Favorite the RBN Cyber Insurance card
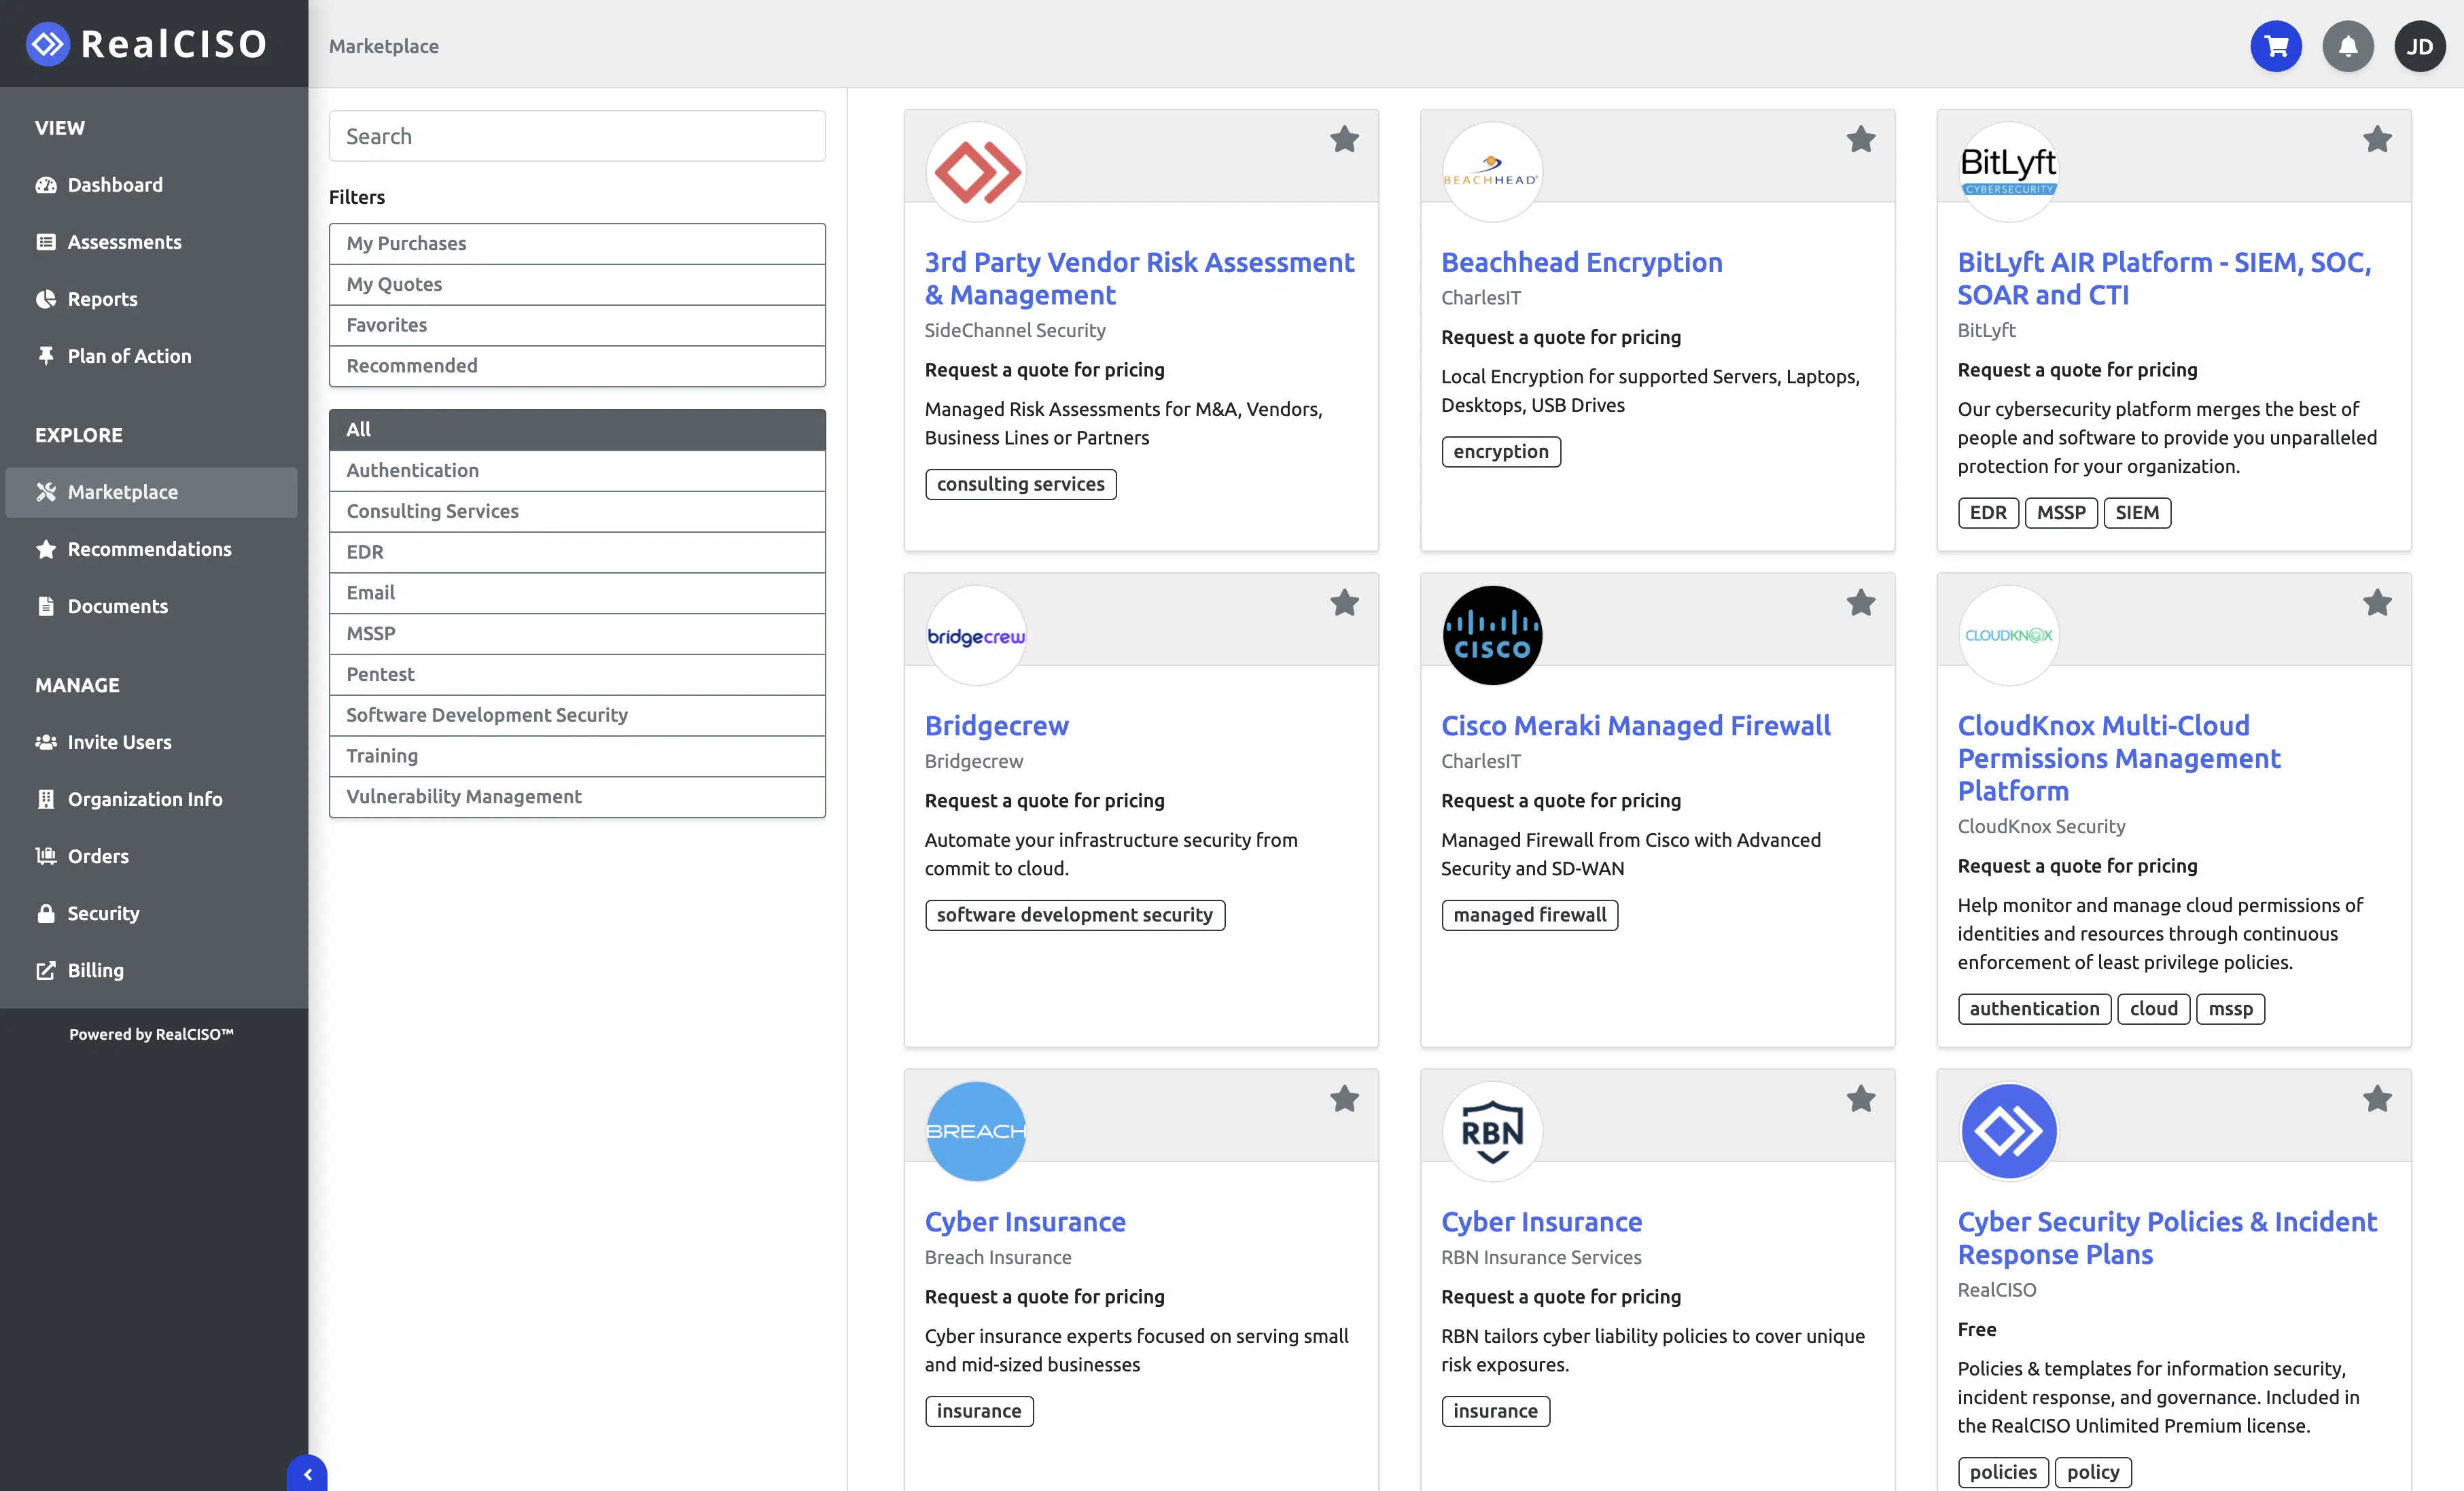Image resolution: width=2464 pixels, height=1491 pixels. tap(1861, 1099)
